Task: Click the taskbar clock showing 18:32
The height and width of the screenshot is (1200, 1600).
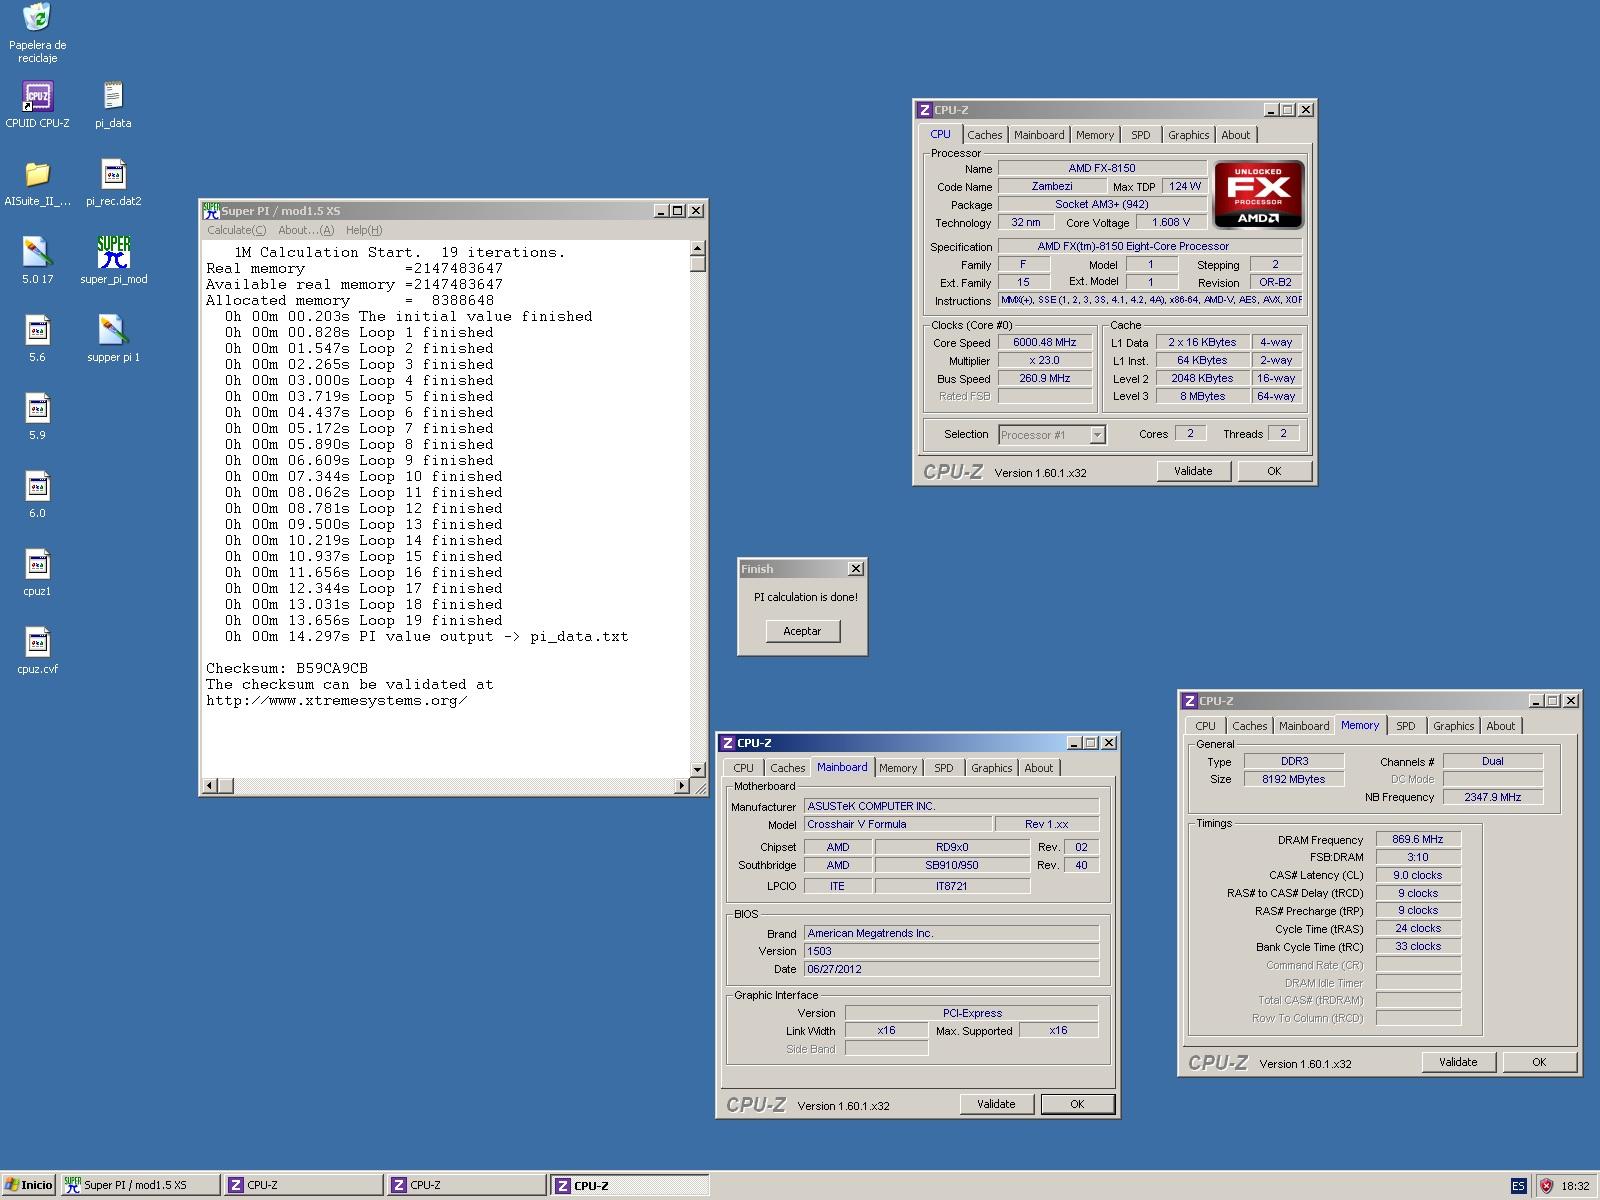Action: click(x=1575, y=1186)
